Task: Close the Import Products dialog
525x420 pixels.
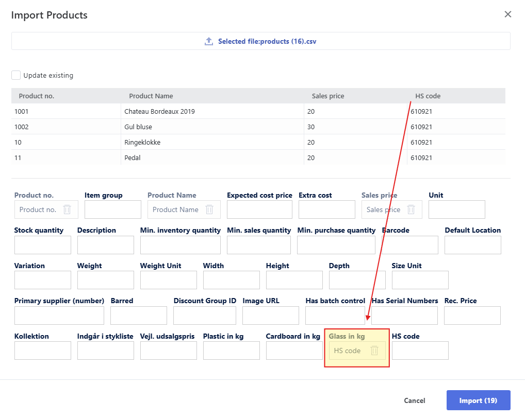Action: (x=508, y=14)
